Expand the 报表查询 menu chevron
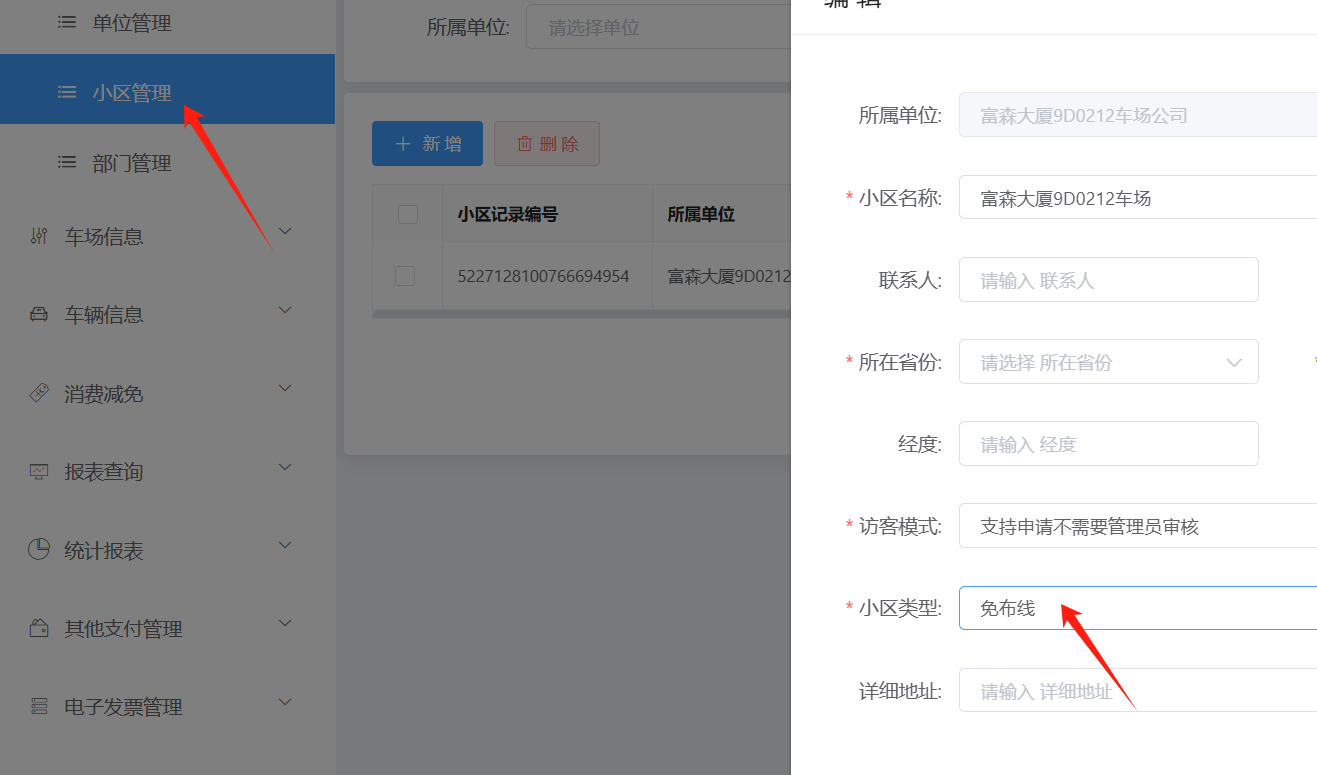Viewport: 1317px width, 775px height. pos(285,466)
